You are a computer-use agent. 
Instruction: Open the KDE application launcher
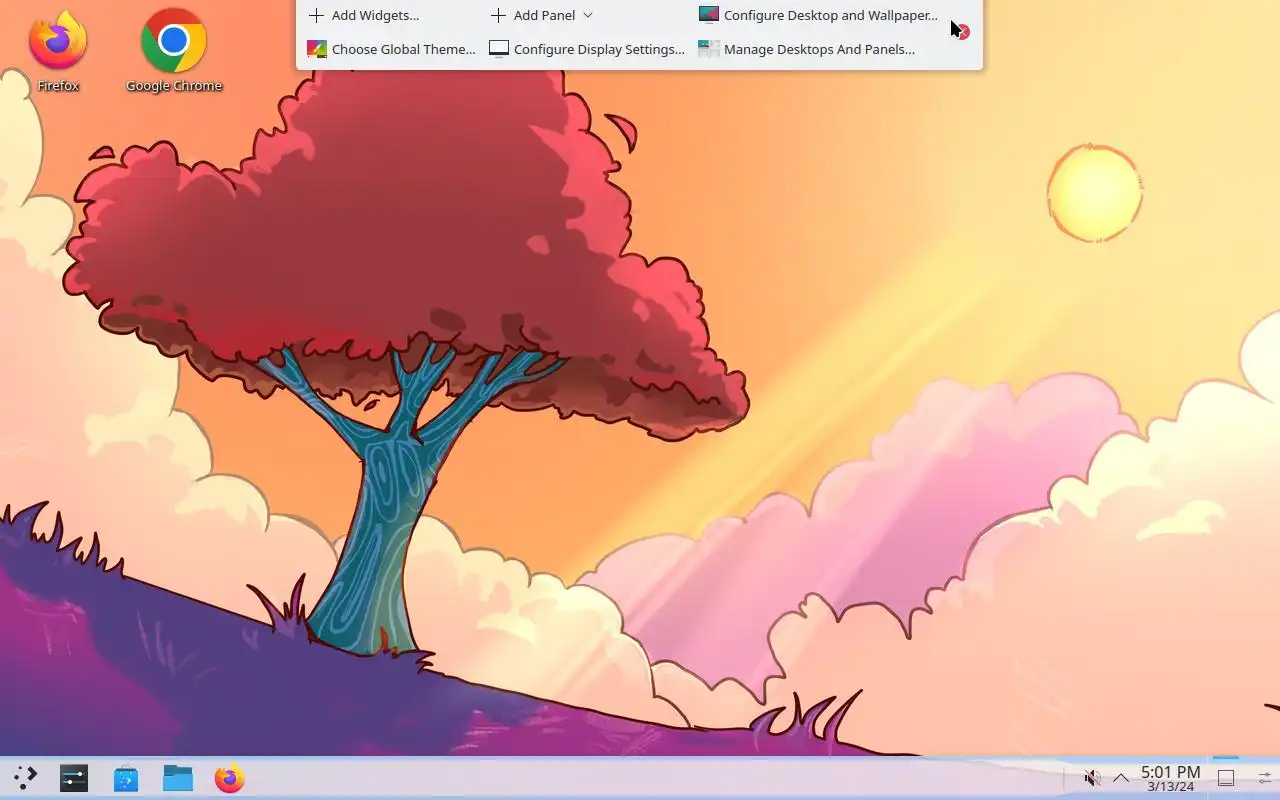(25, 778)
